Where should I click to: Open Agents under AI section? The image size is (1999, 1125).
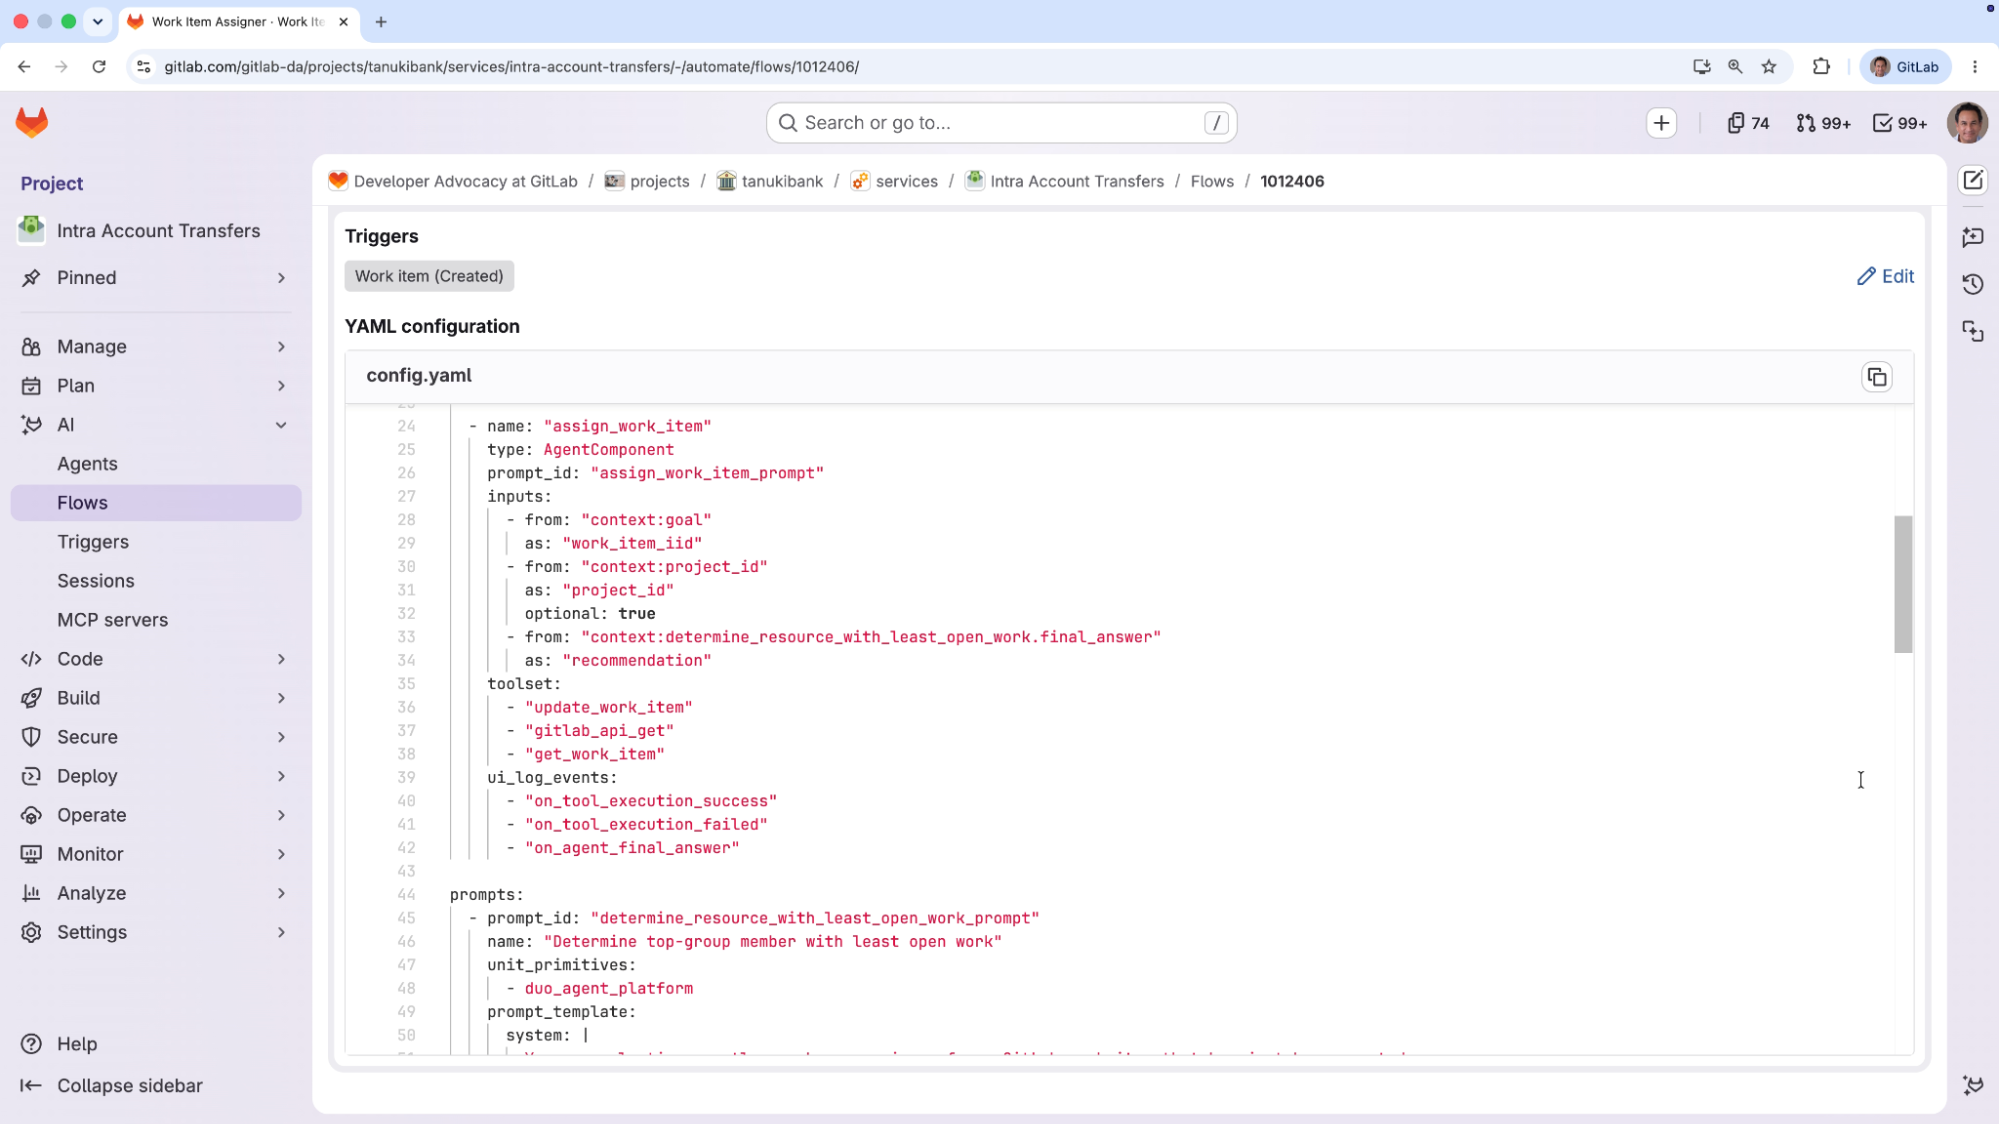[x=156, y=464]
